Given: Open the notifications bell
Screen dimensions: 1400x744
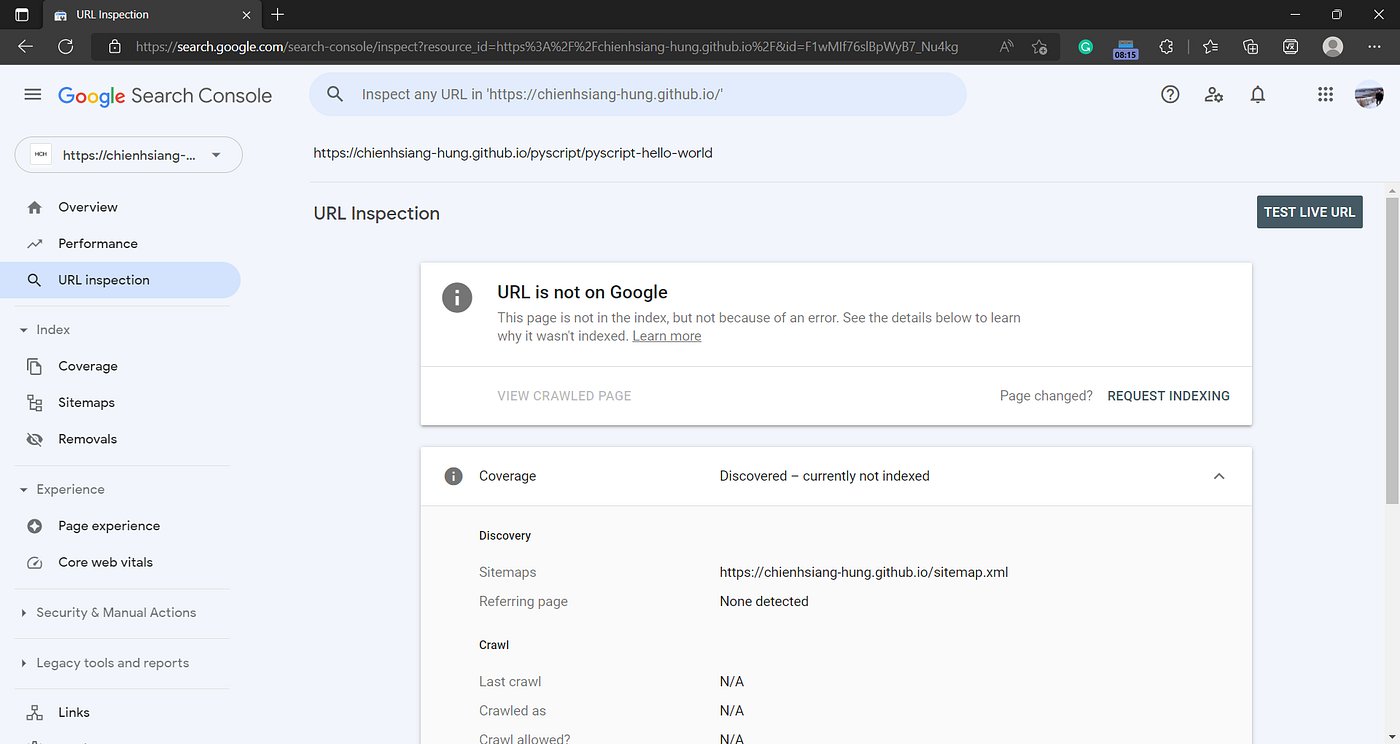Looking at the screenshot, I should pos(1258,94).
